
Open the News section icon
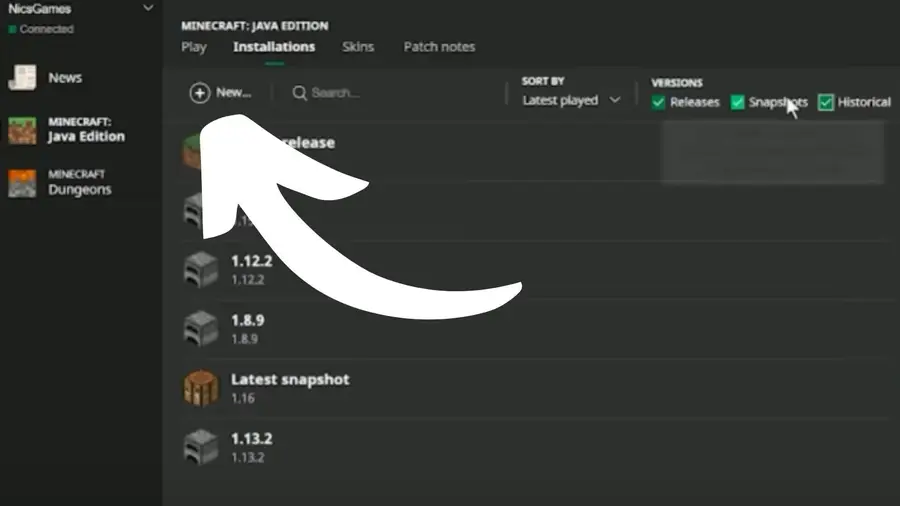point(22,78)
